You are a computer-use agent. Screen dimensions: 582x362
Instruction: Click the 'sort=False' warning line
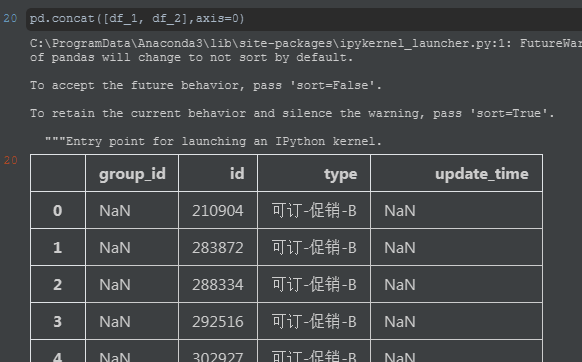(206, 85)
